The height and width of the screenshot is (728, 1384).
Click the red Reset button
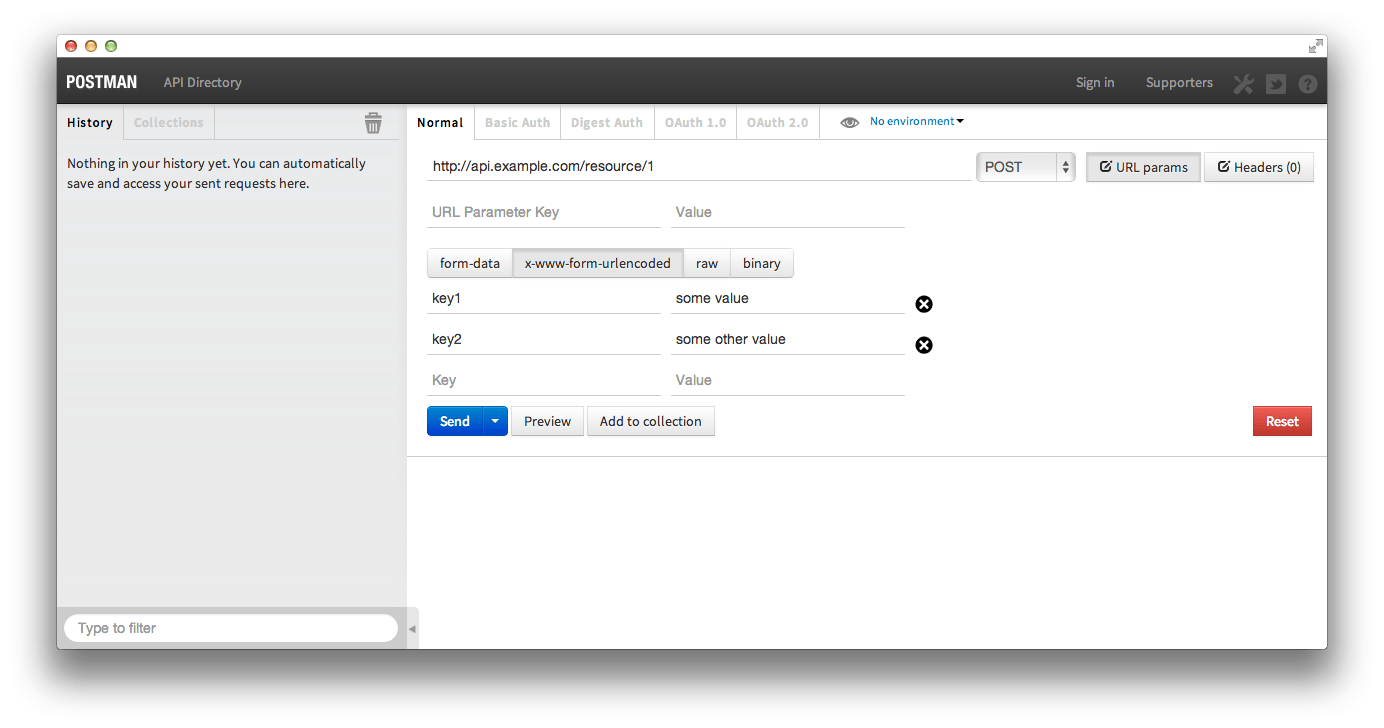pyautogui.click(x=1282, y=421)
